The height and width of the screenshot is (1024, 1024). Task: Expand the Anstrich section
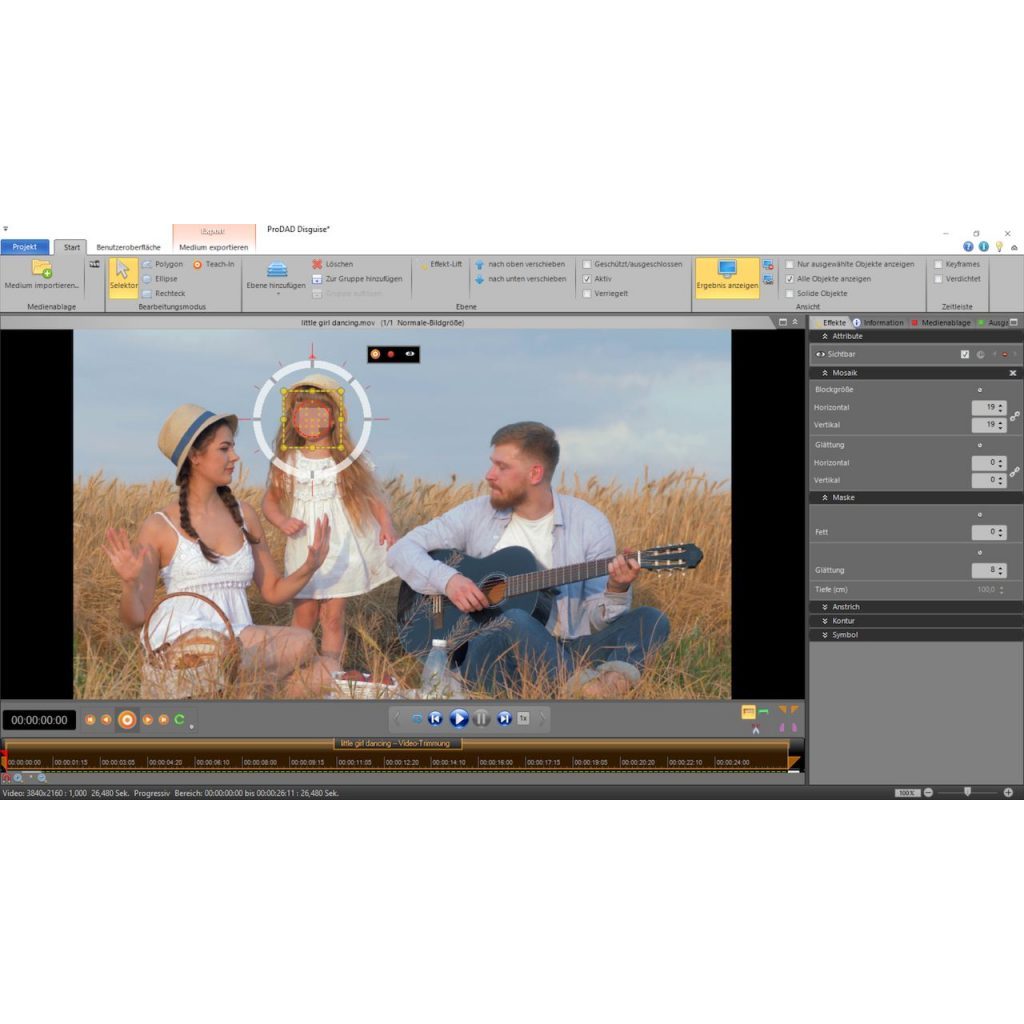[x=825, y=607]
